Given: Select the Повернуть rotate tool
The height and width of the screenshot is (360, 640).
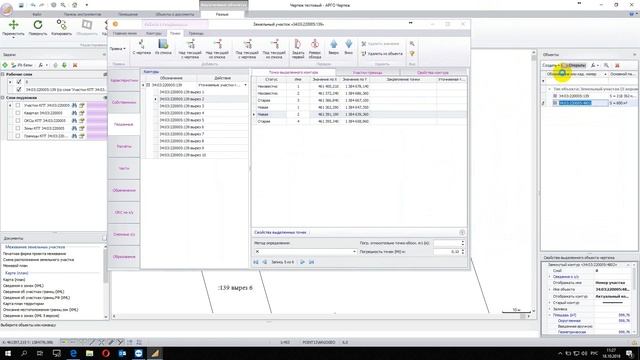Looking at the screenshot, I should coord(38,27).
